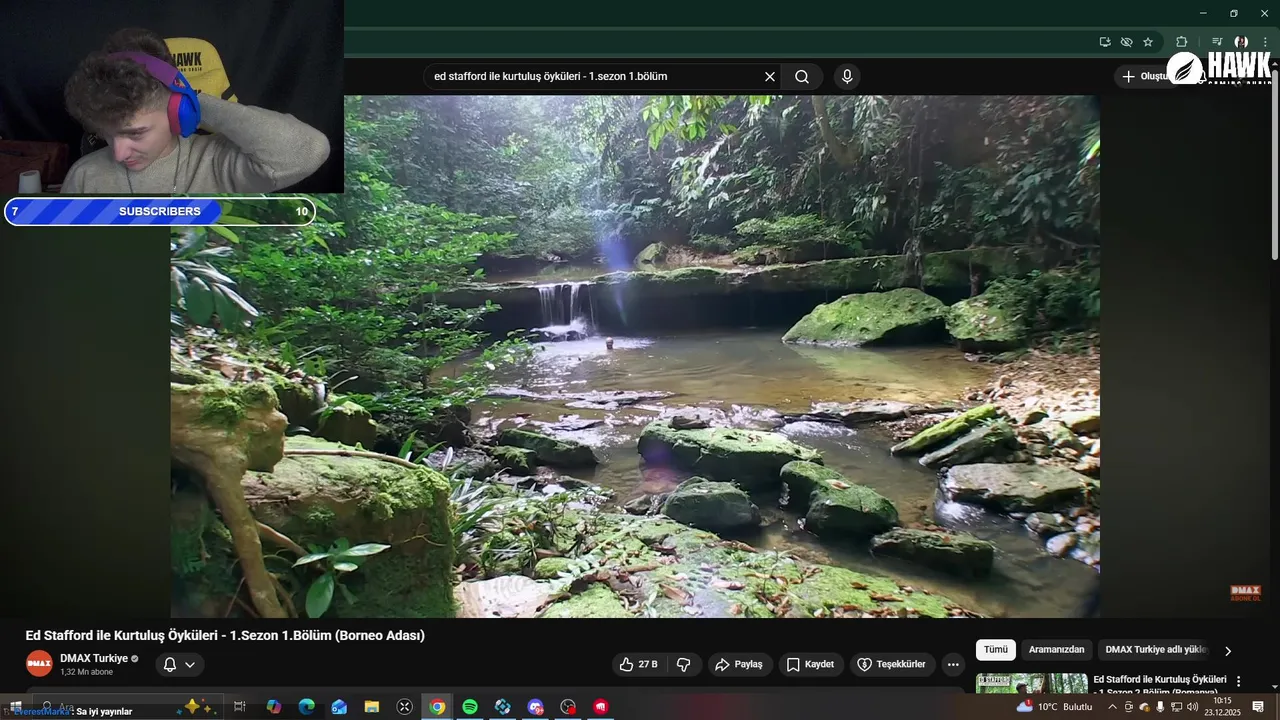Switch to Google Chrome on the taskbar

click(437, 707)
